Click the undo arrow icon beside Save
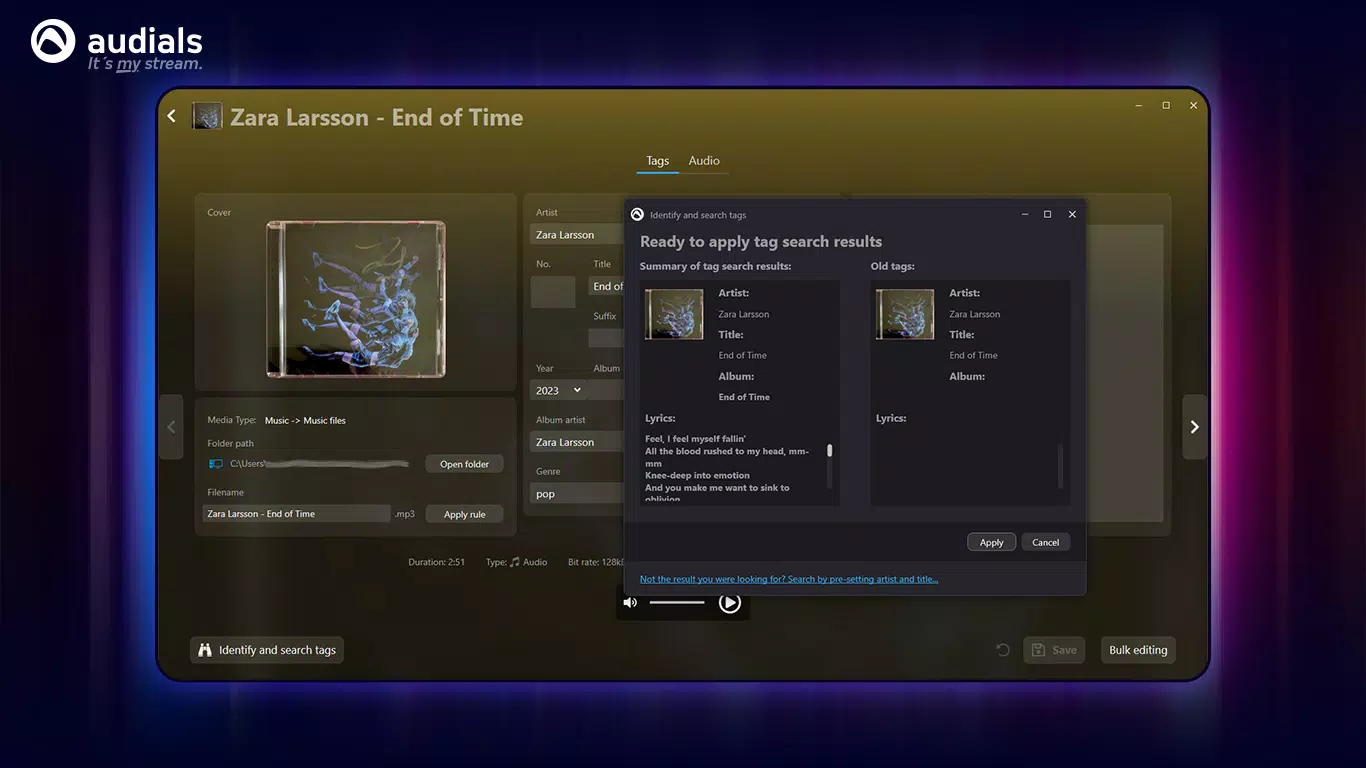This screenshot has width=1366, height=768. [x=1003, y=650]
